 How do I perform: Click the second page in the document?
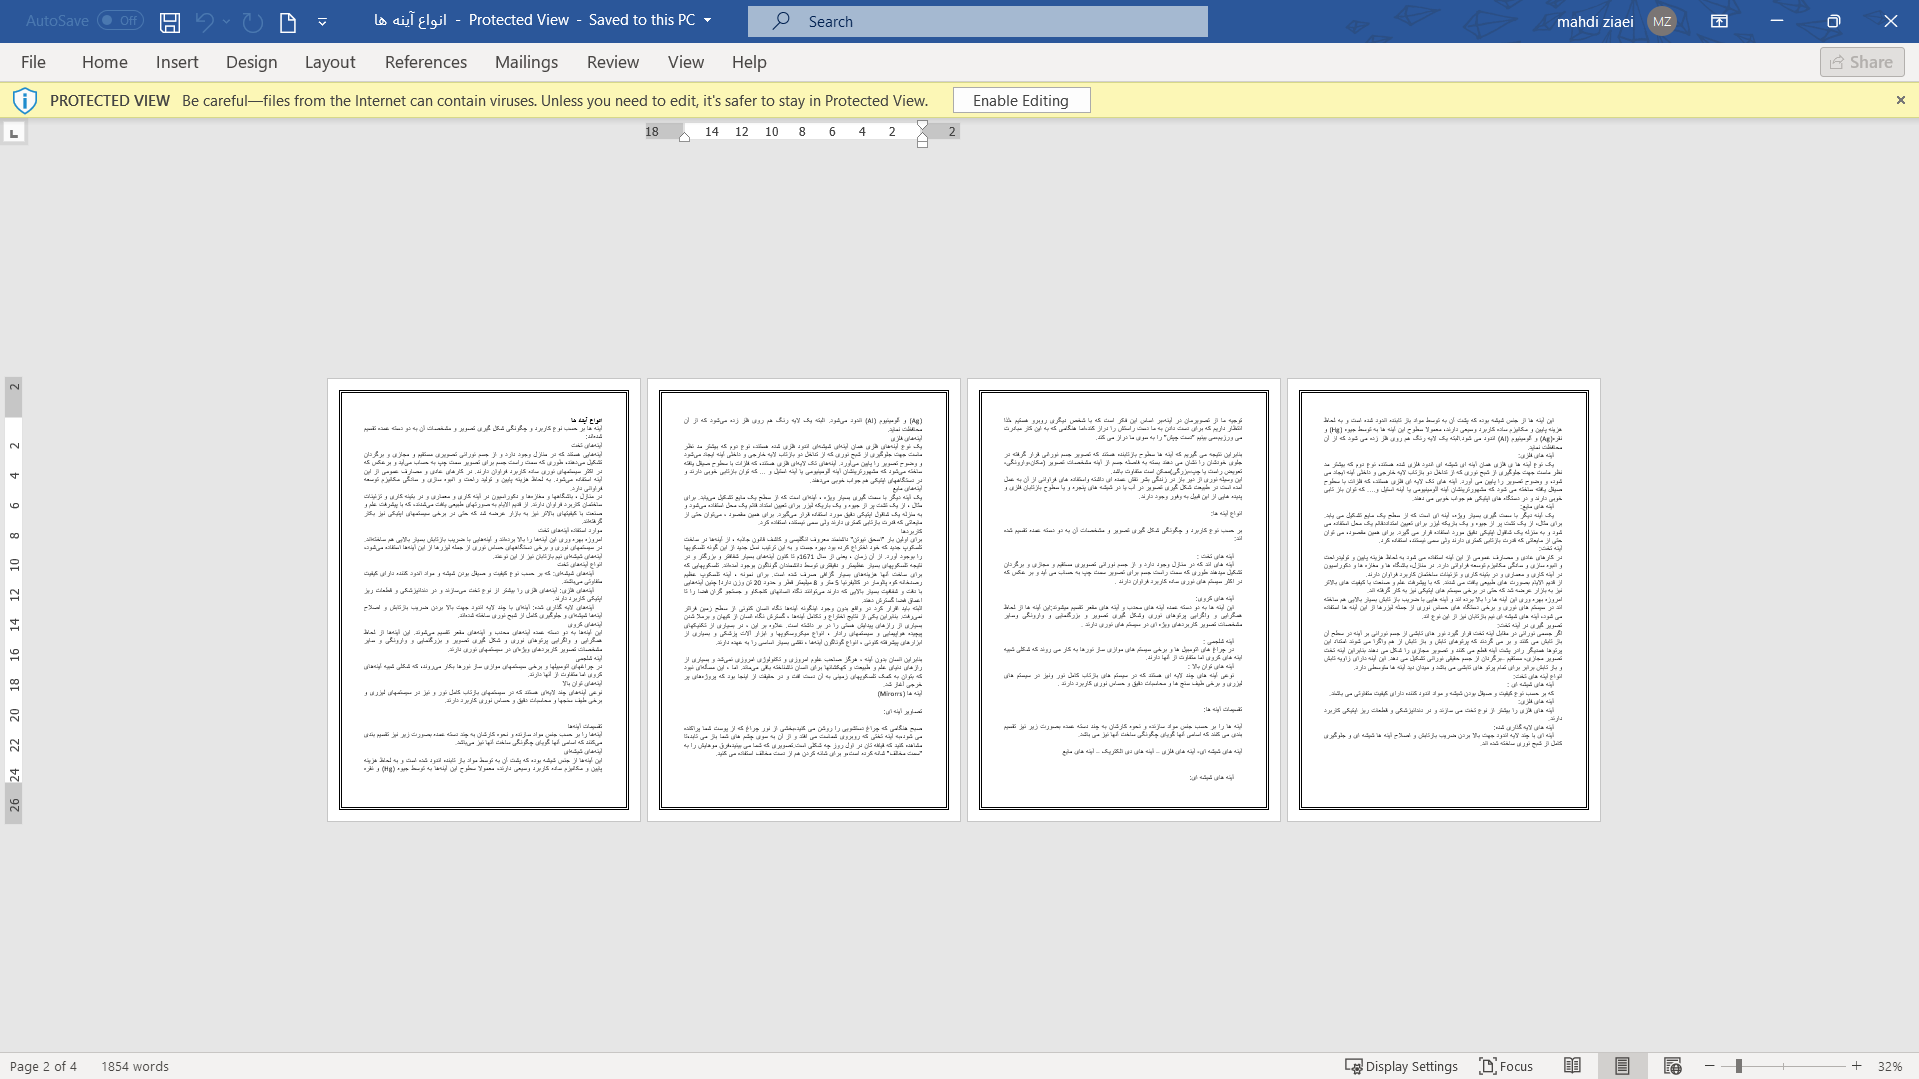tap(804, 600)
